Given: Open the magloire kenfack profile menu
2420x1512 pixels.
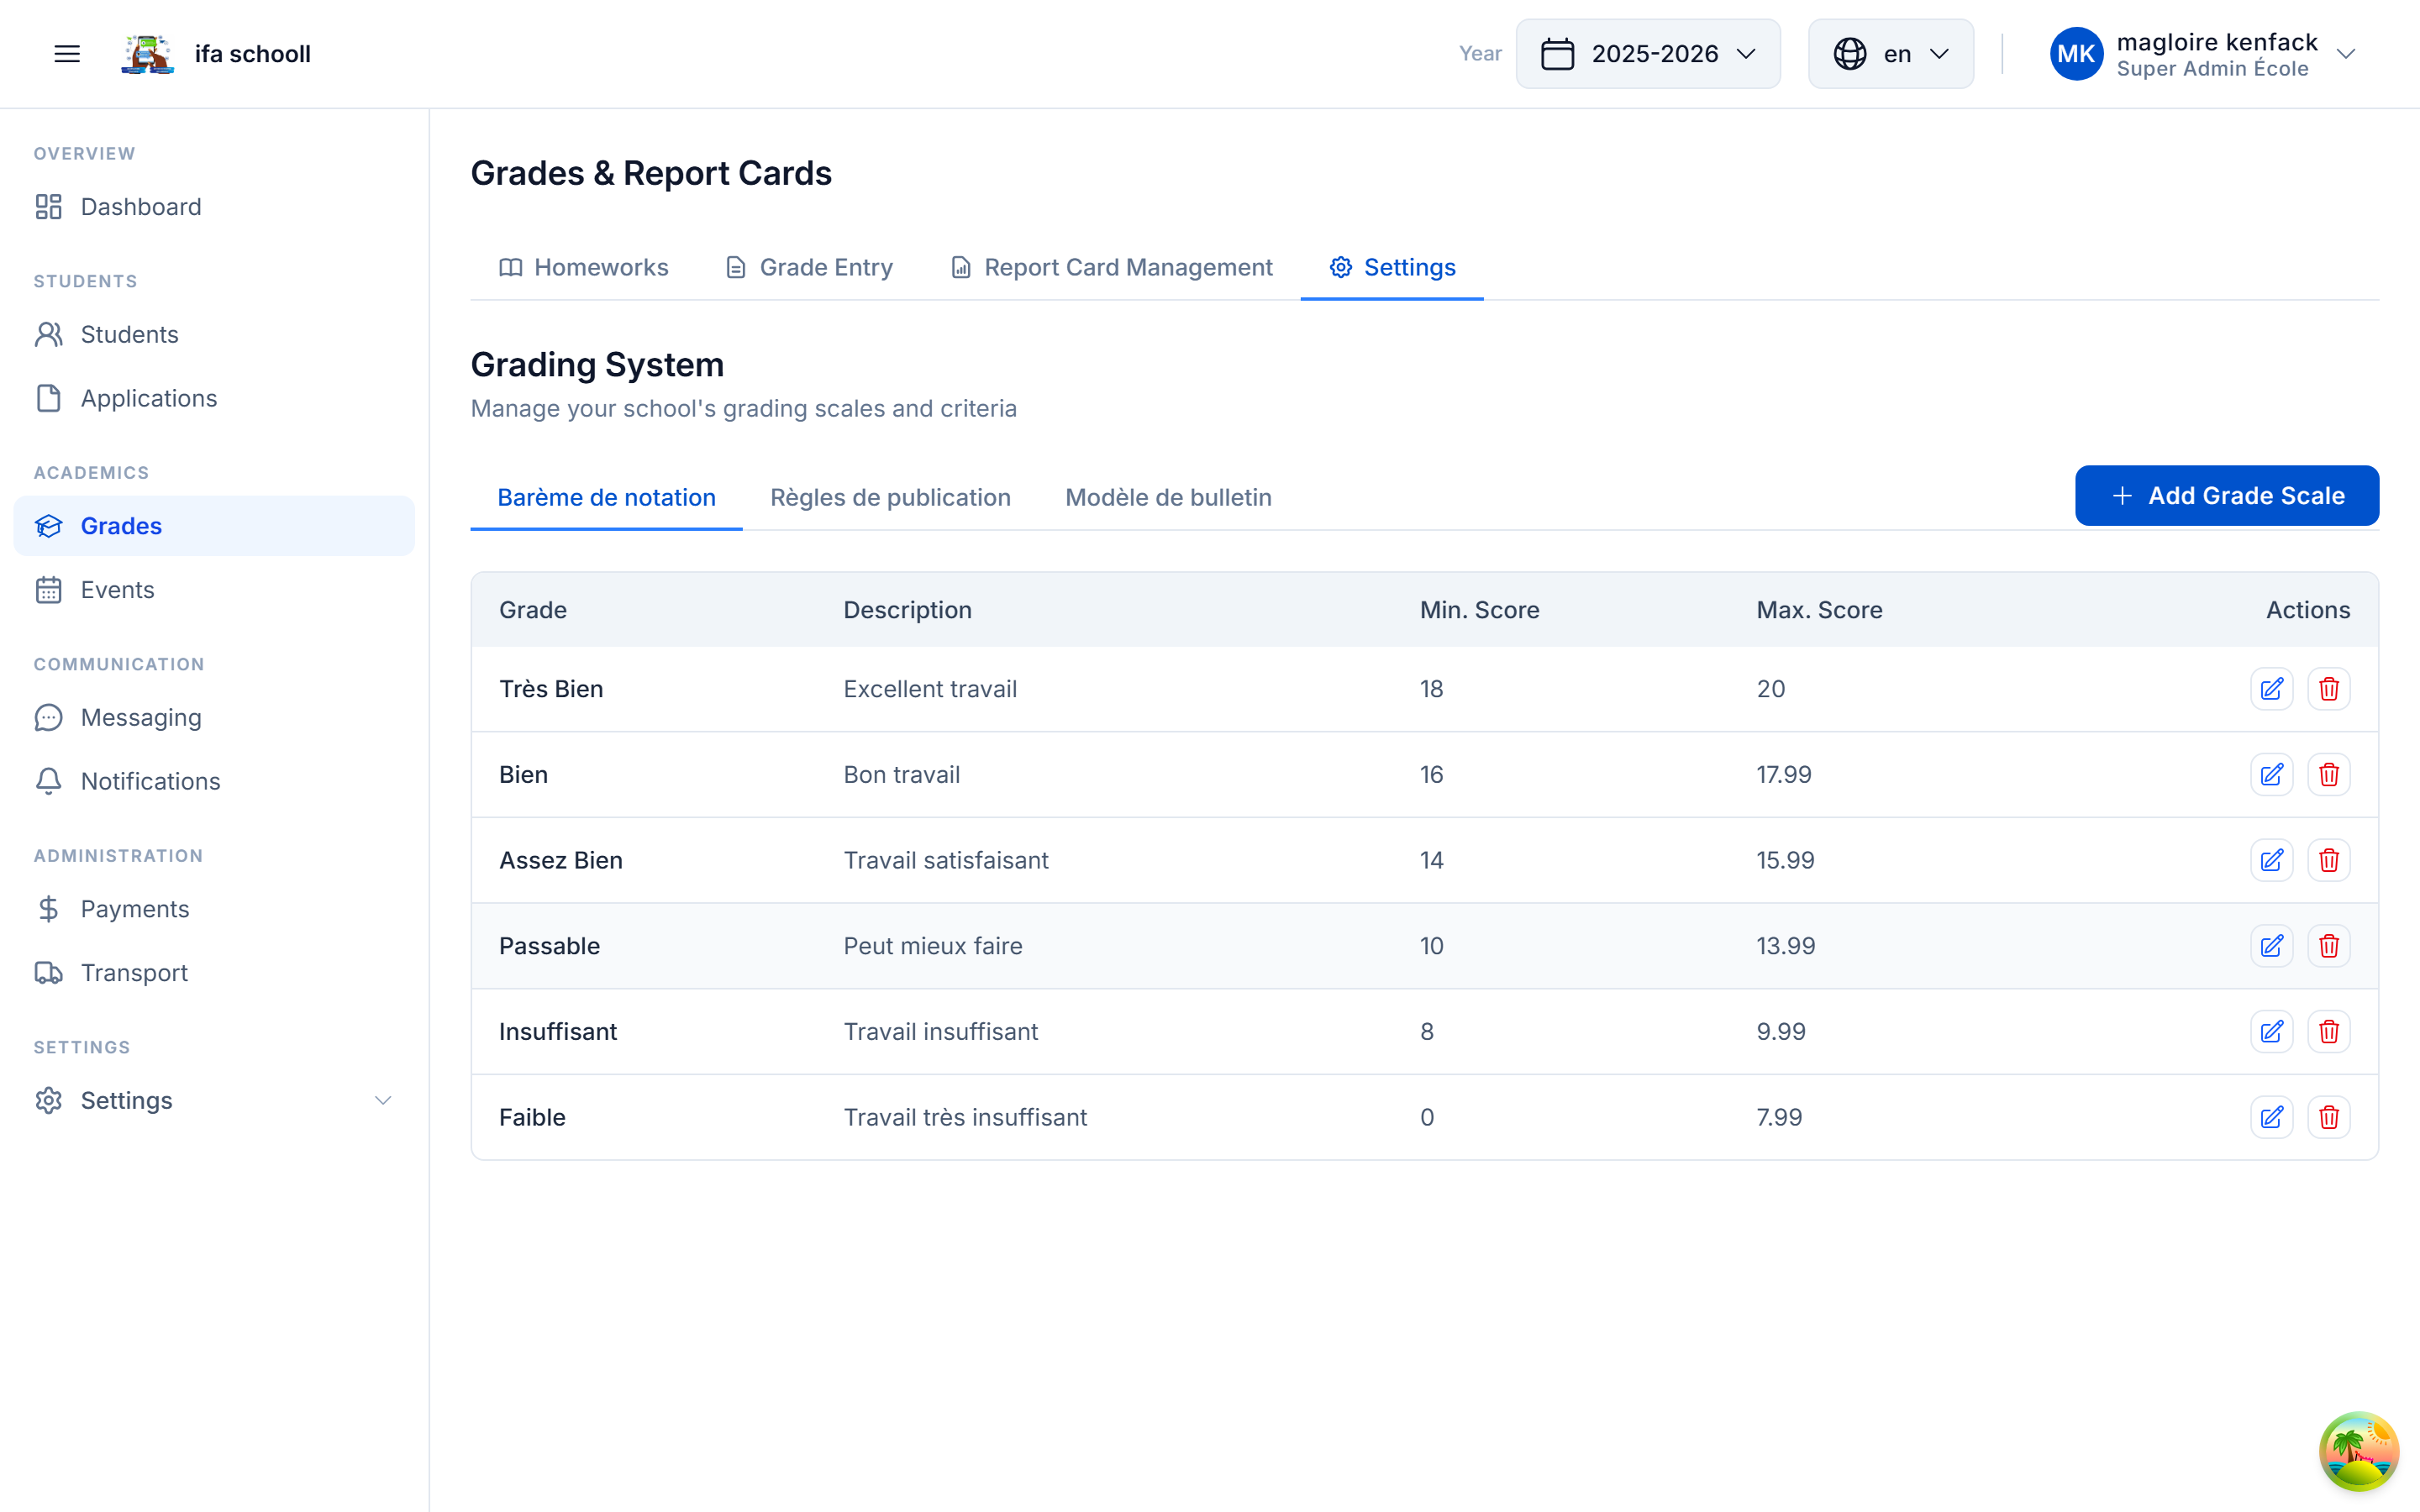Looking at the screenshot, I should pos(2200,53).
